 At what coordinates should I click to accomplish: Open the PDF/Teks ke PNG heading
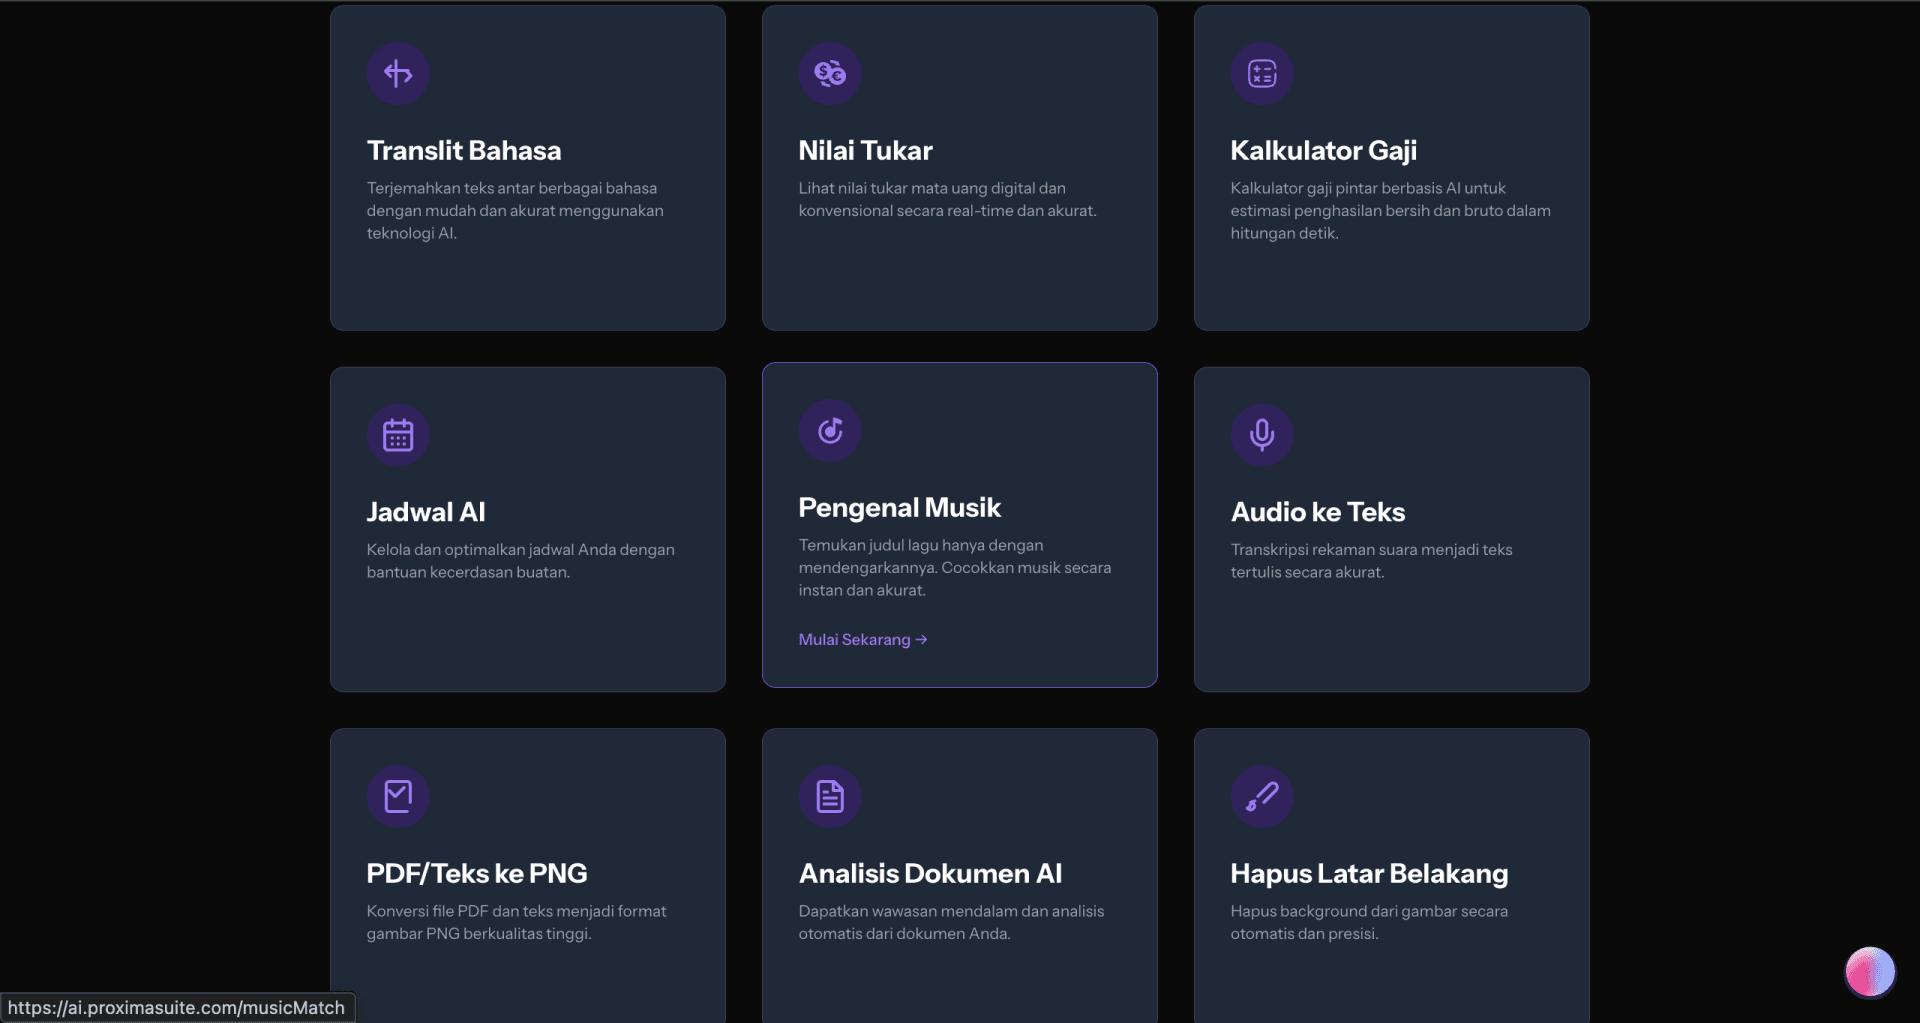pos(477,874)
